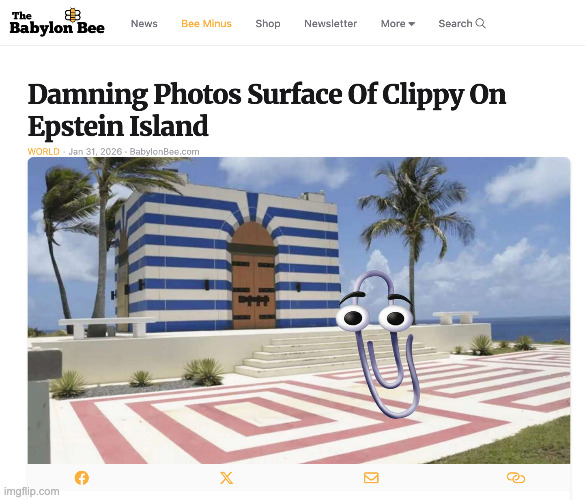Go to Bee Minus page
This screenshot has width=585, height=500.
pos(206,24)
